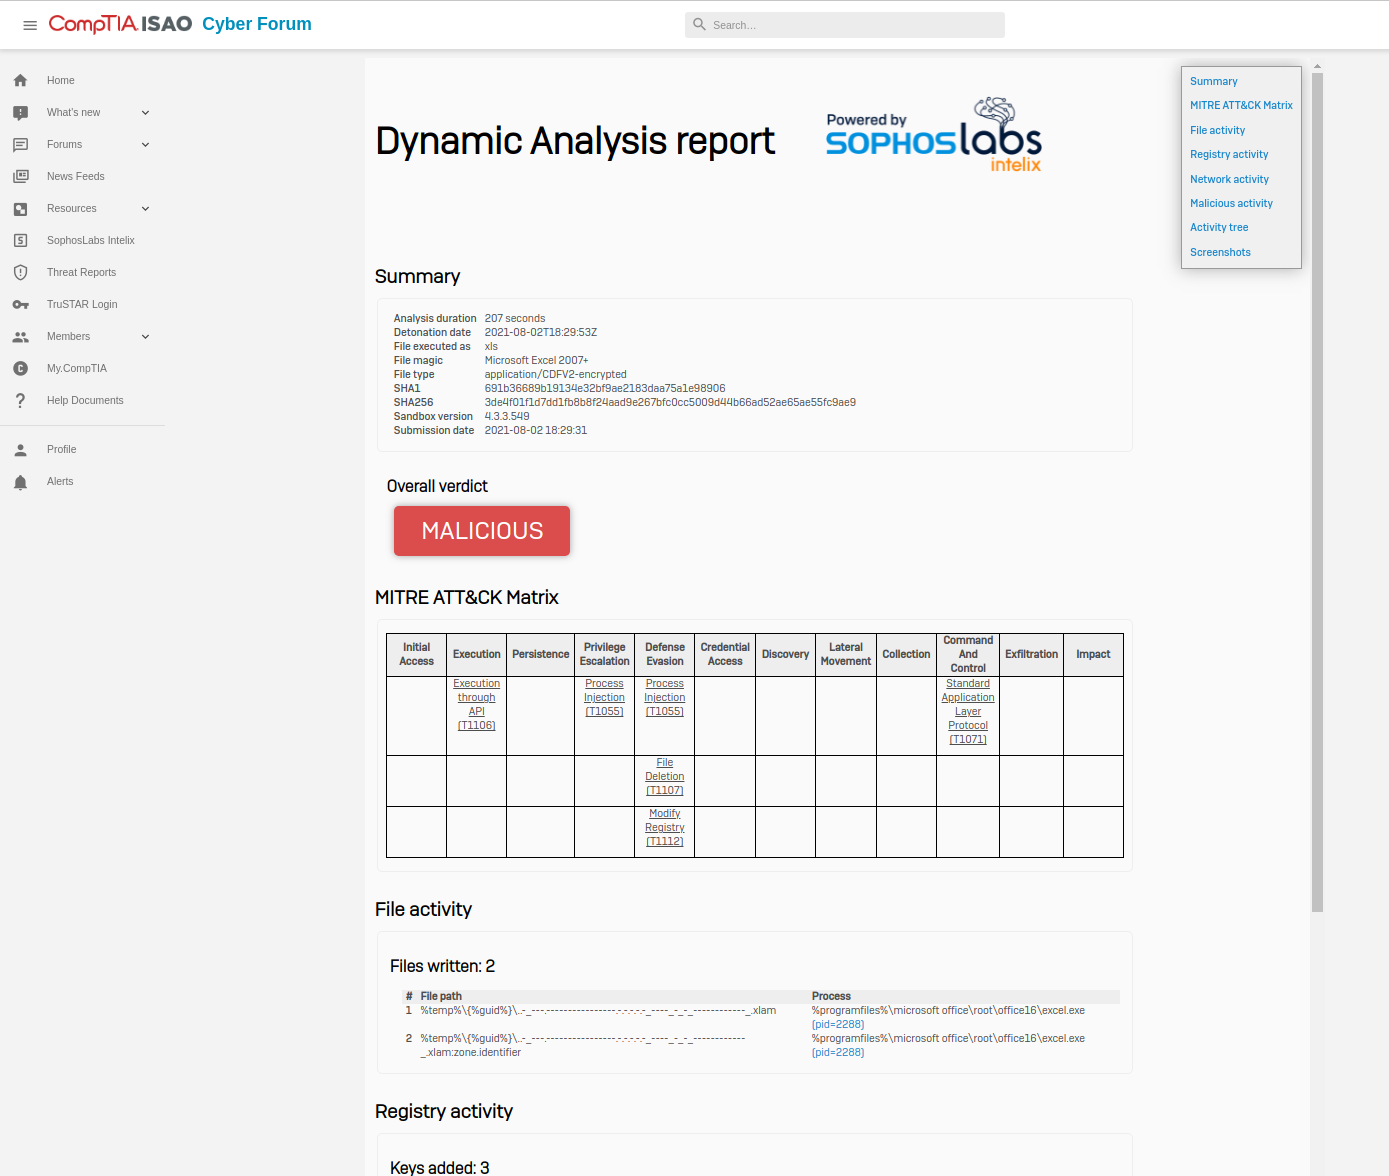The width and height of the screenshot is (1389, 1176).
Task: Select the SHA256 hash value
Action: (x=670, y=402)
